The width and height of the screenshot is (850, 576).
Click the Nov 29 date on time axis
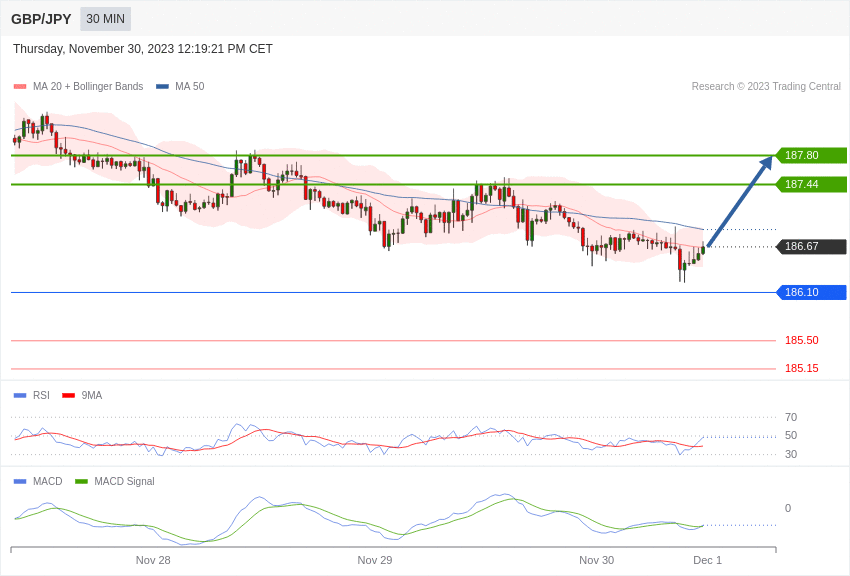(x=375, y=560)
